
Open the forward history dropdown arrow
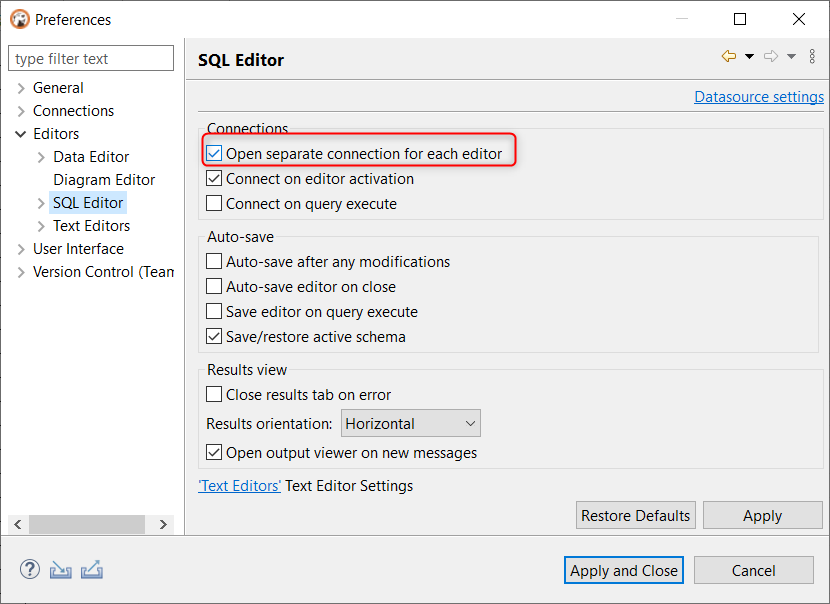[791, 56]
